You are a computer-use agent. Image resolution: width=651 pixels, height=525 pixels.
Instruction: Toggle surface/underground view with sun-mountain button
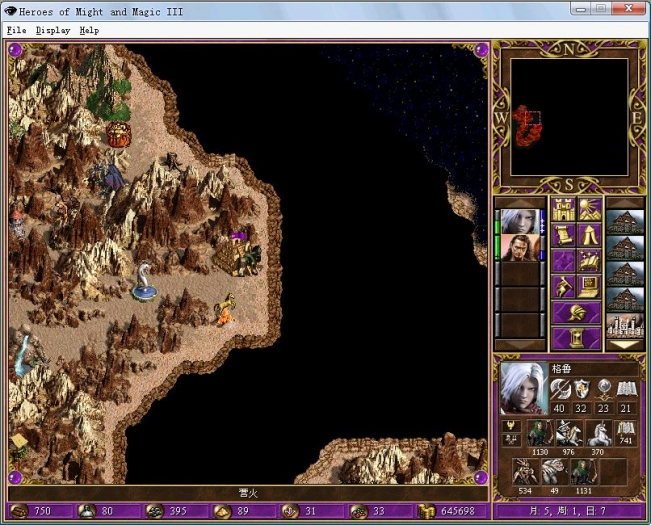[x=589, y=209]
